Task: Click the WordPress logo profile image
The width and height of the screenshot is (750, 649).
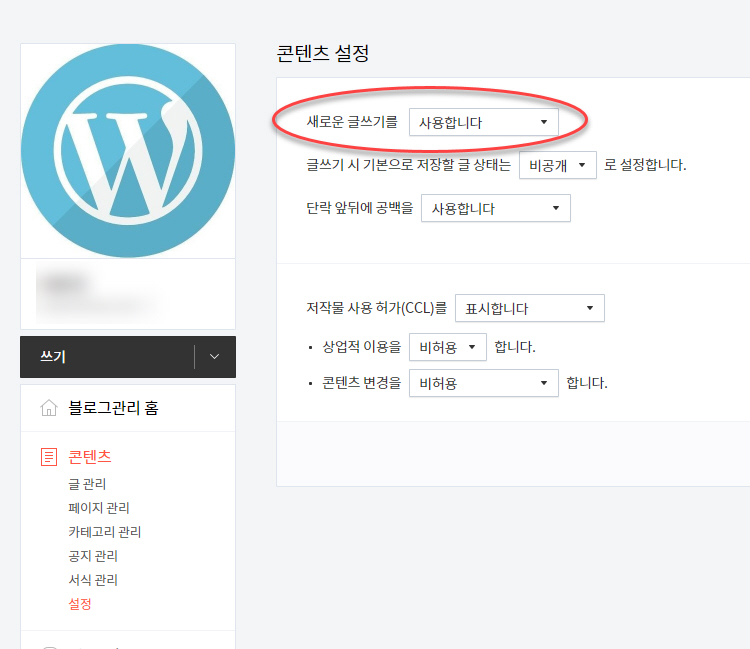Action: point(128,151)
